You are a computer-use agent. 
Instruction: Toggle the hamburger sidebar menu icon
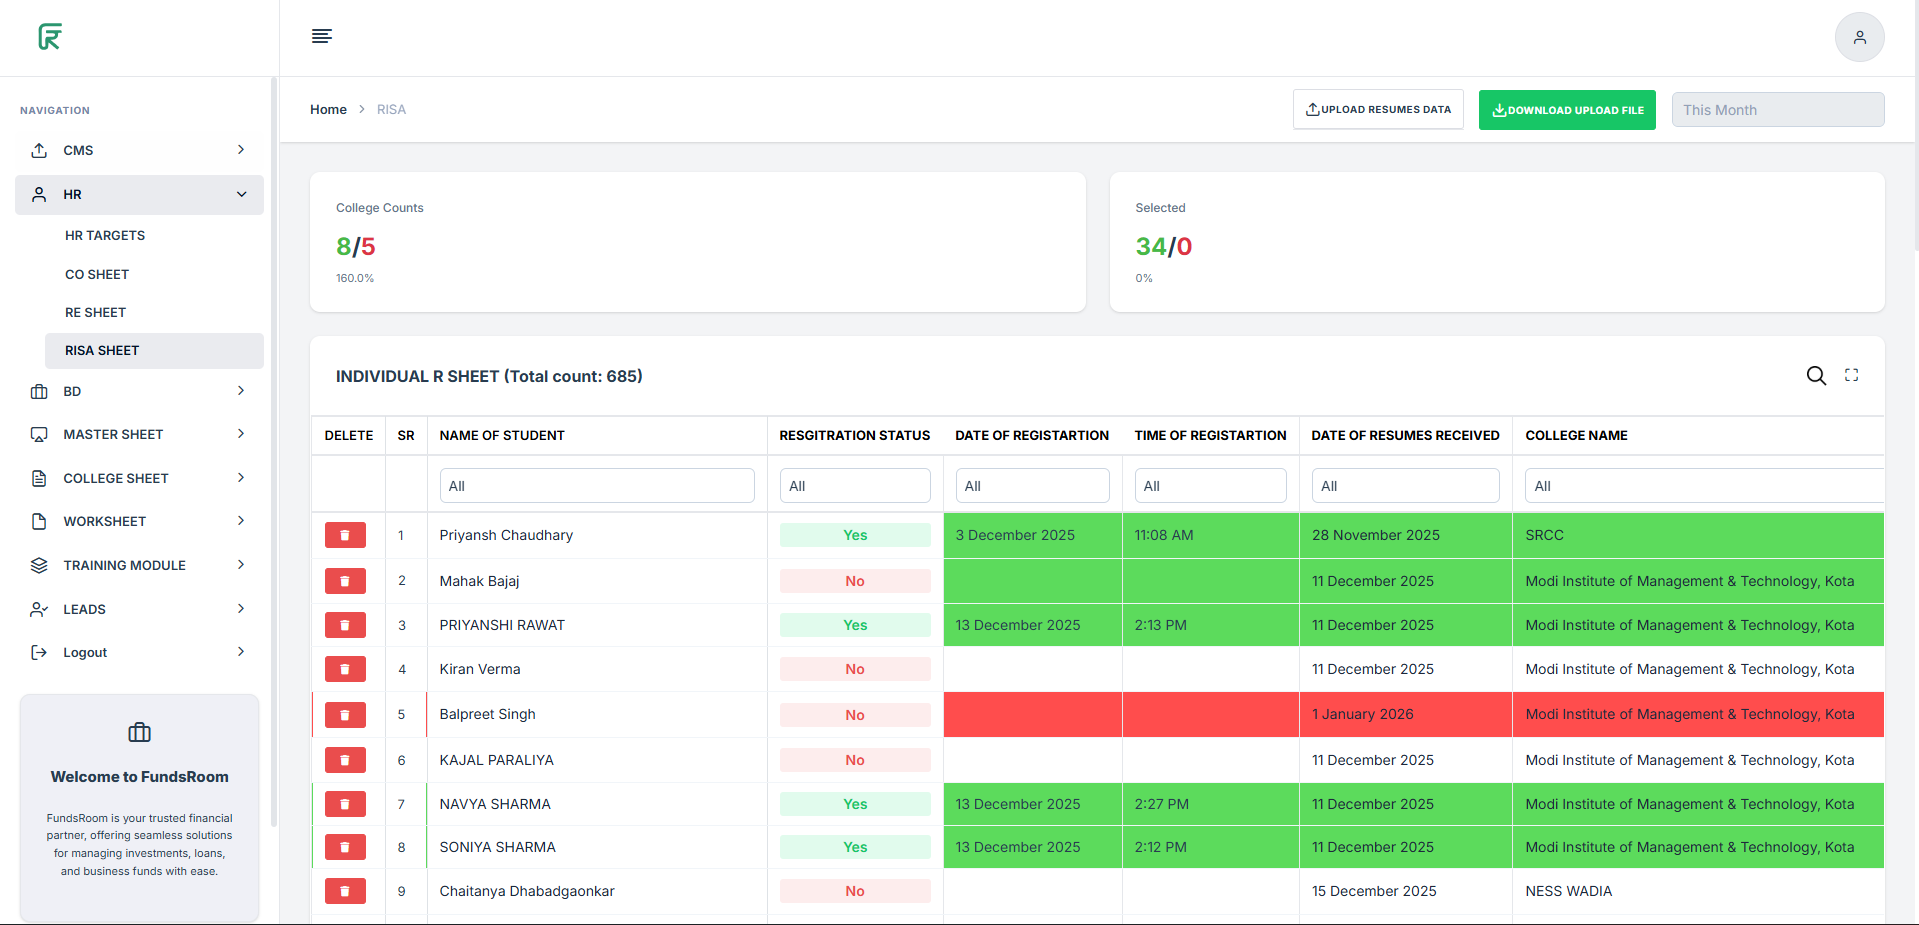click(321, 36)
